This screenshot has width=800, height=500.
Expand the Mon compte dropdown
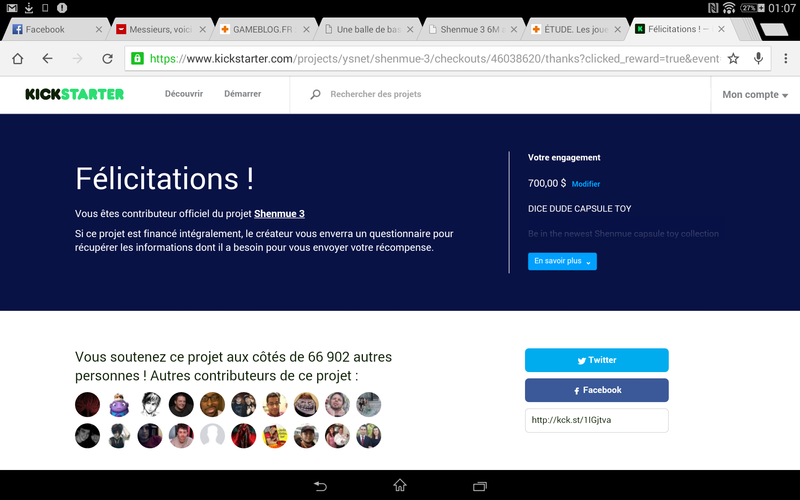click(755, 95)
